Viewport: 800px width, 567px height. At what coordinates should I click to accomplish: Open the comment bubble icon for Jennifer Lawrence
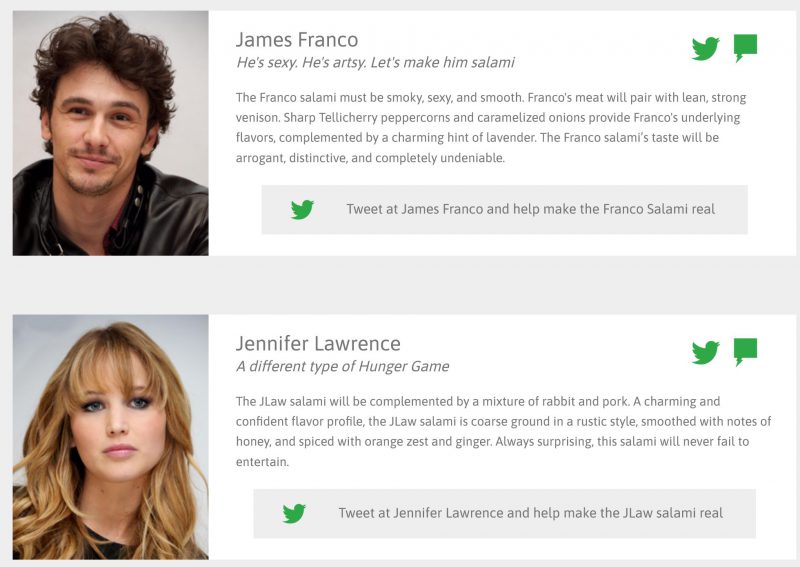pyautogui.click(x=745, y=352)
